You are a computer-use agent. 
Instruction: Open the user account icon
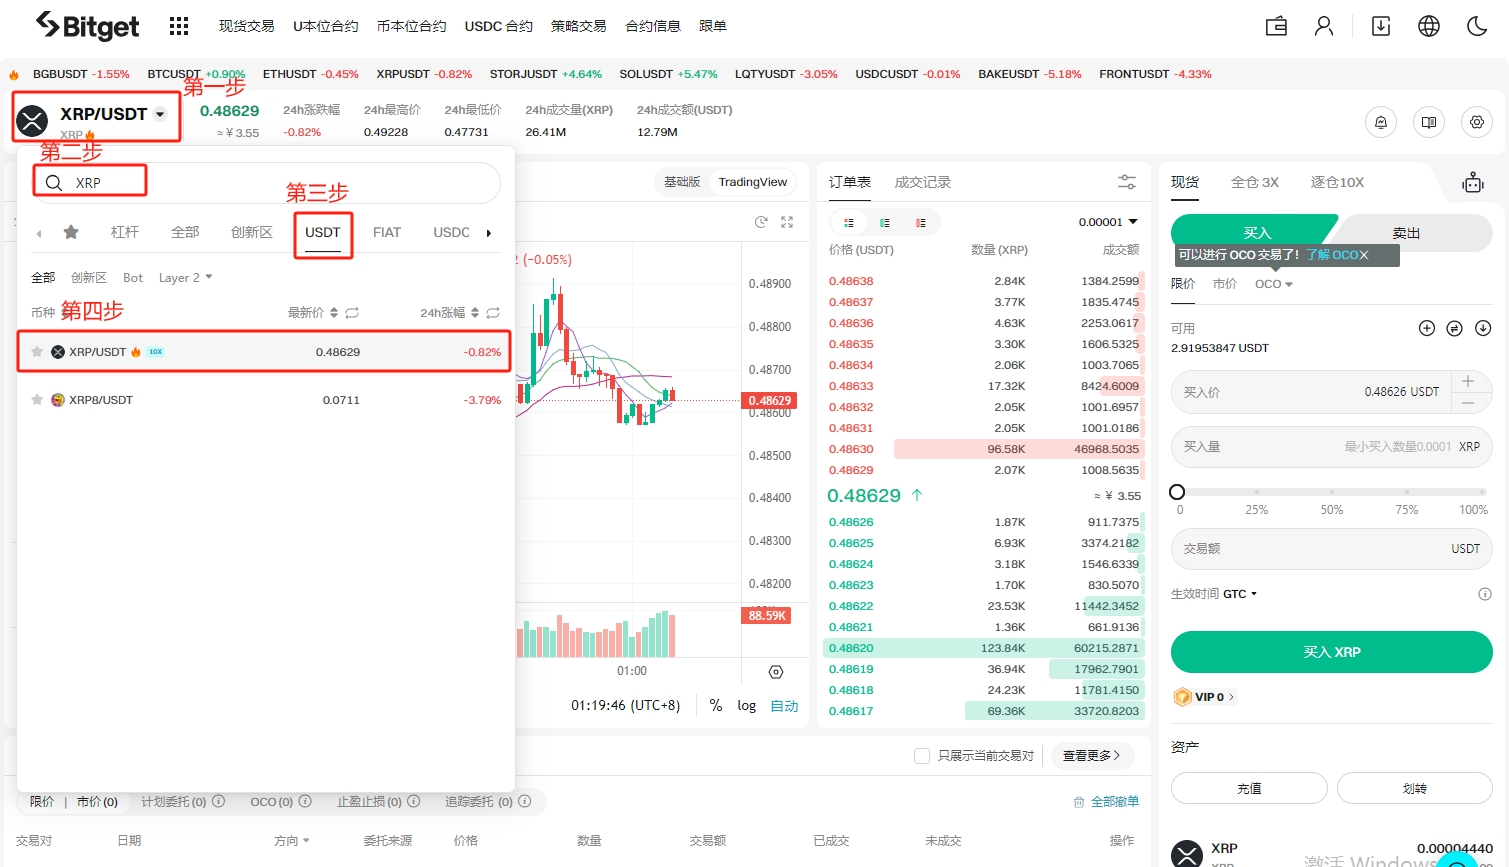pos(1324,26)
